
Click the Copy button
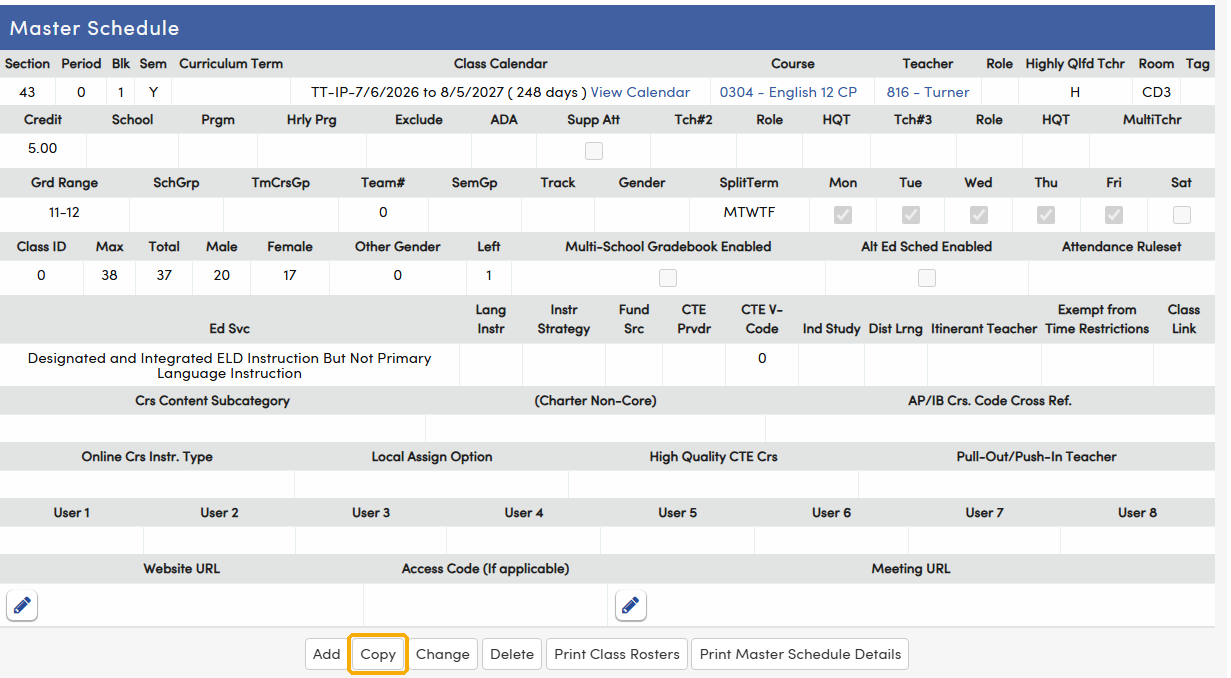[x=378, y=654]
